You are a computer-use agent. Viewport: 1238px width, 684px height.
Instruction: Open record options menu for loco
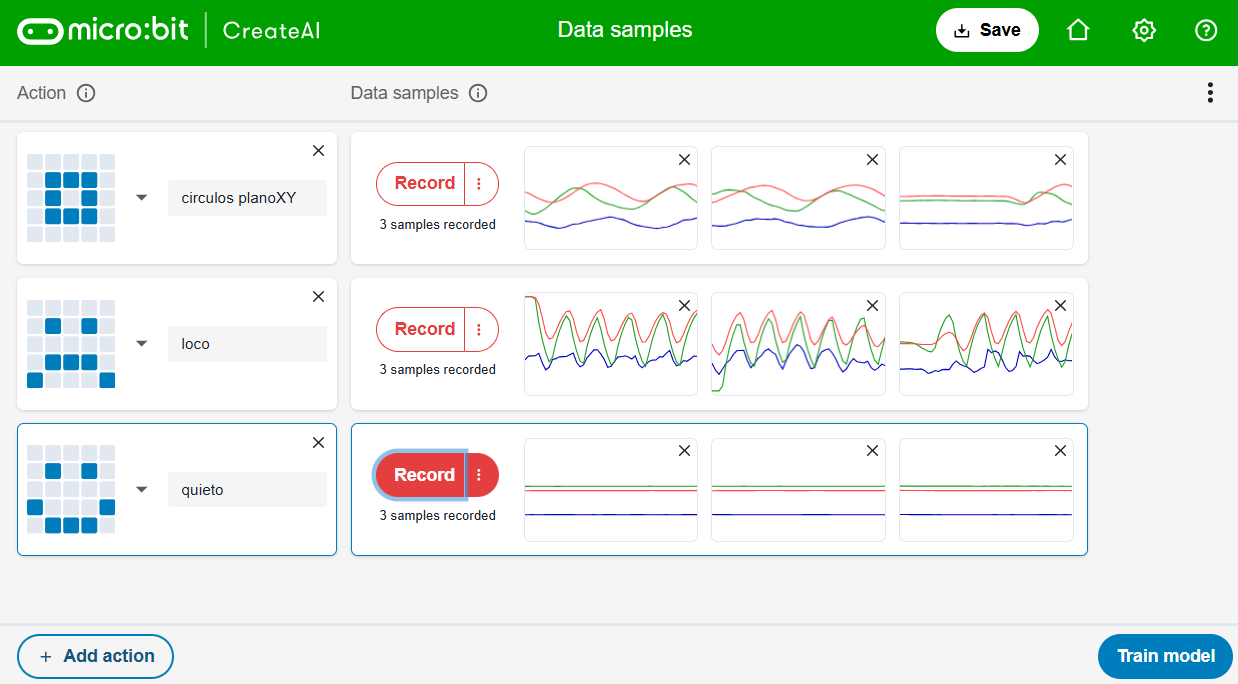click(x=480, y=329)
